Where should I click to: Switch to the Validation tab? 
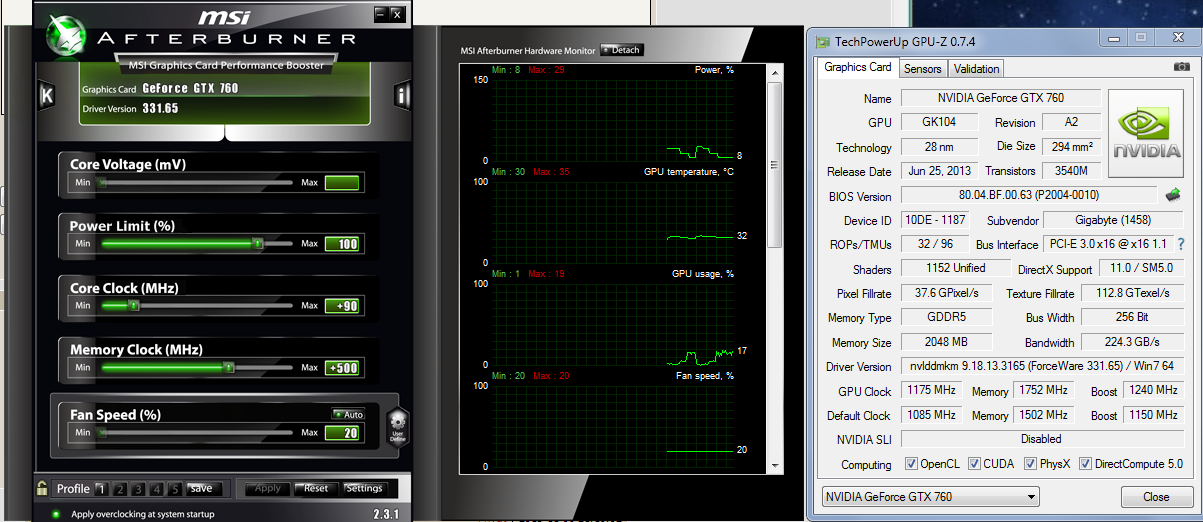point(976,69)
